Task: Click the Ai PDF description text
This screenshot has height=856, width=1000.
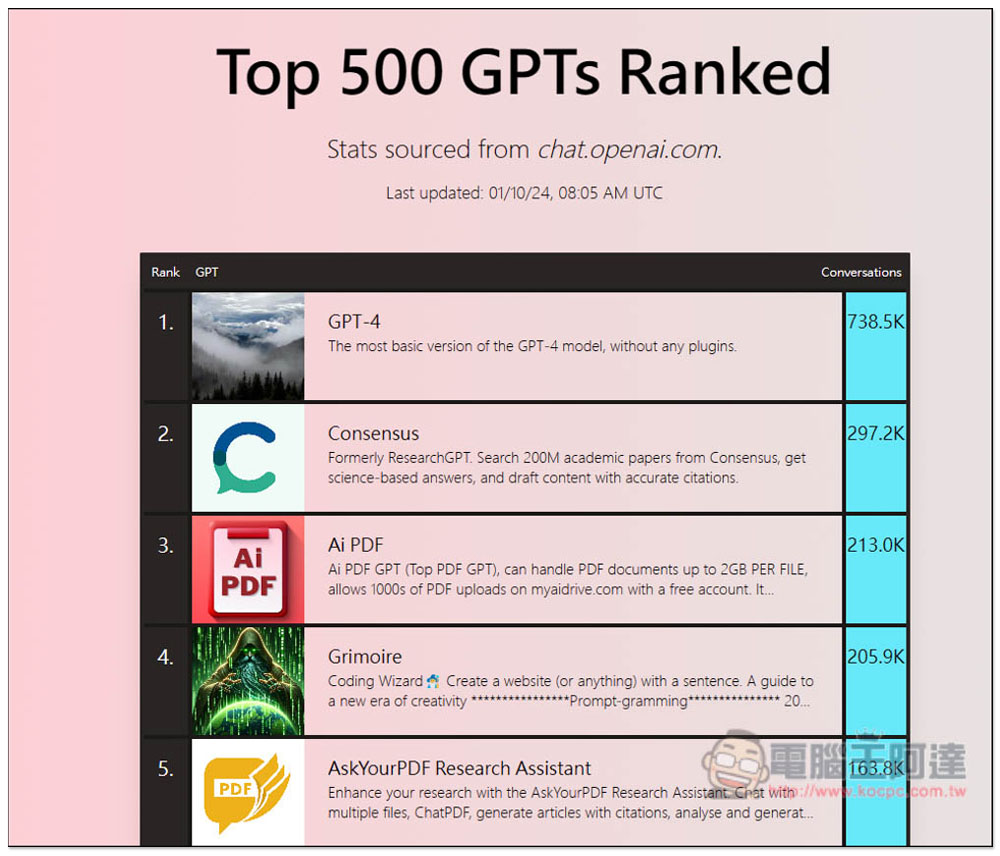Action: coord(568,579)
